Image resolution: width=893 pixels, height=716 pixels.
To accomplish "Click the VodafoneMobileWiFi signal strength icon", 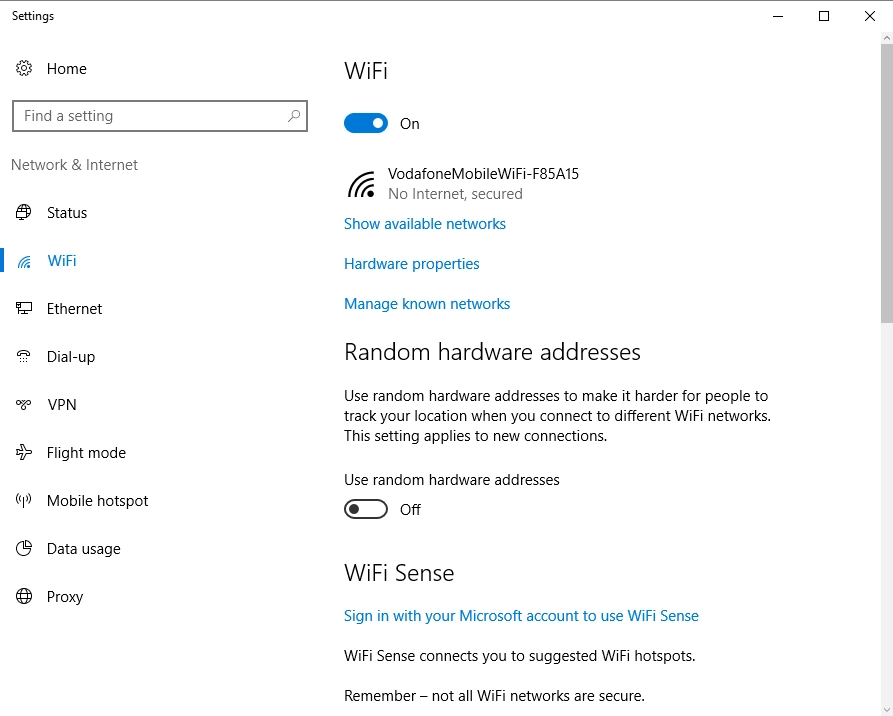I will 359,184.
